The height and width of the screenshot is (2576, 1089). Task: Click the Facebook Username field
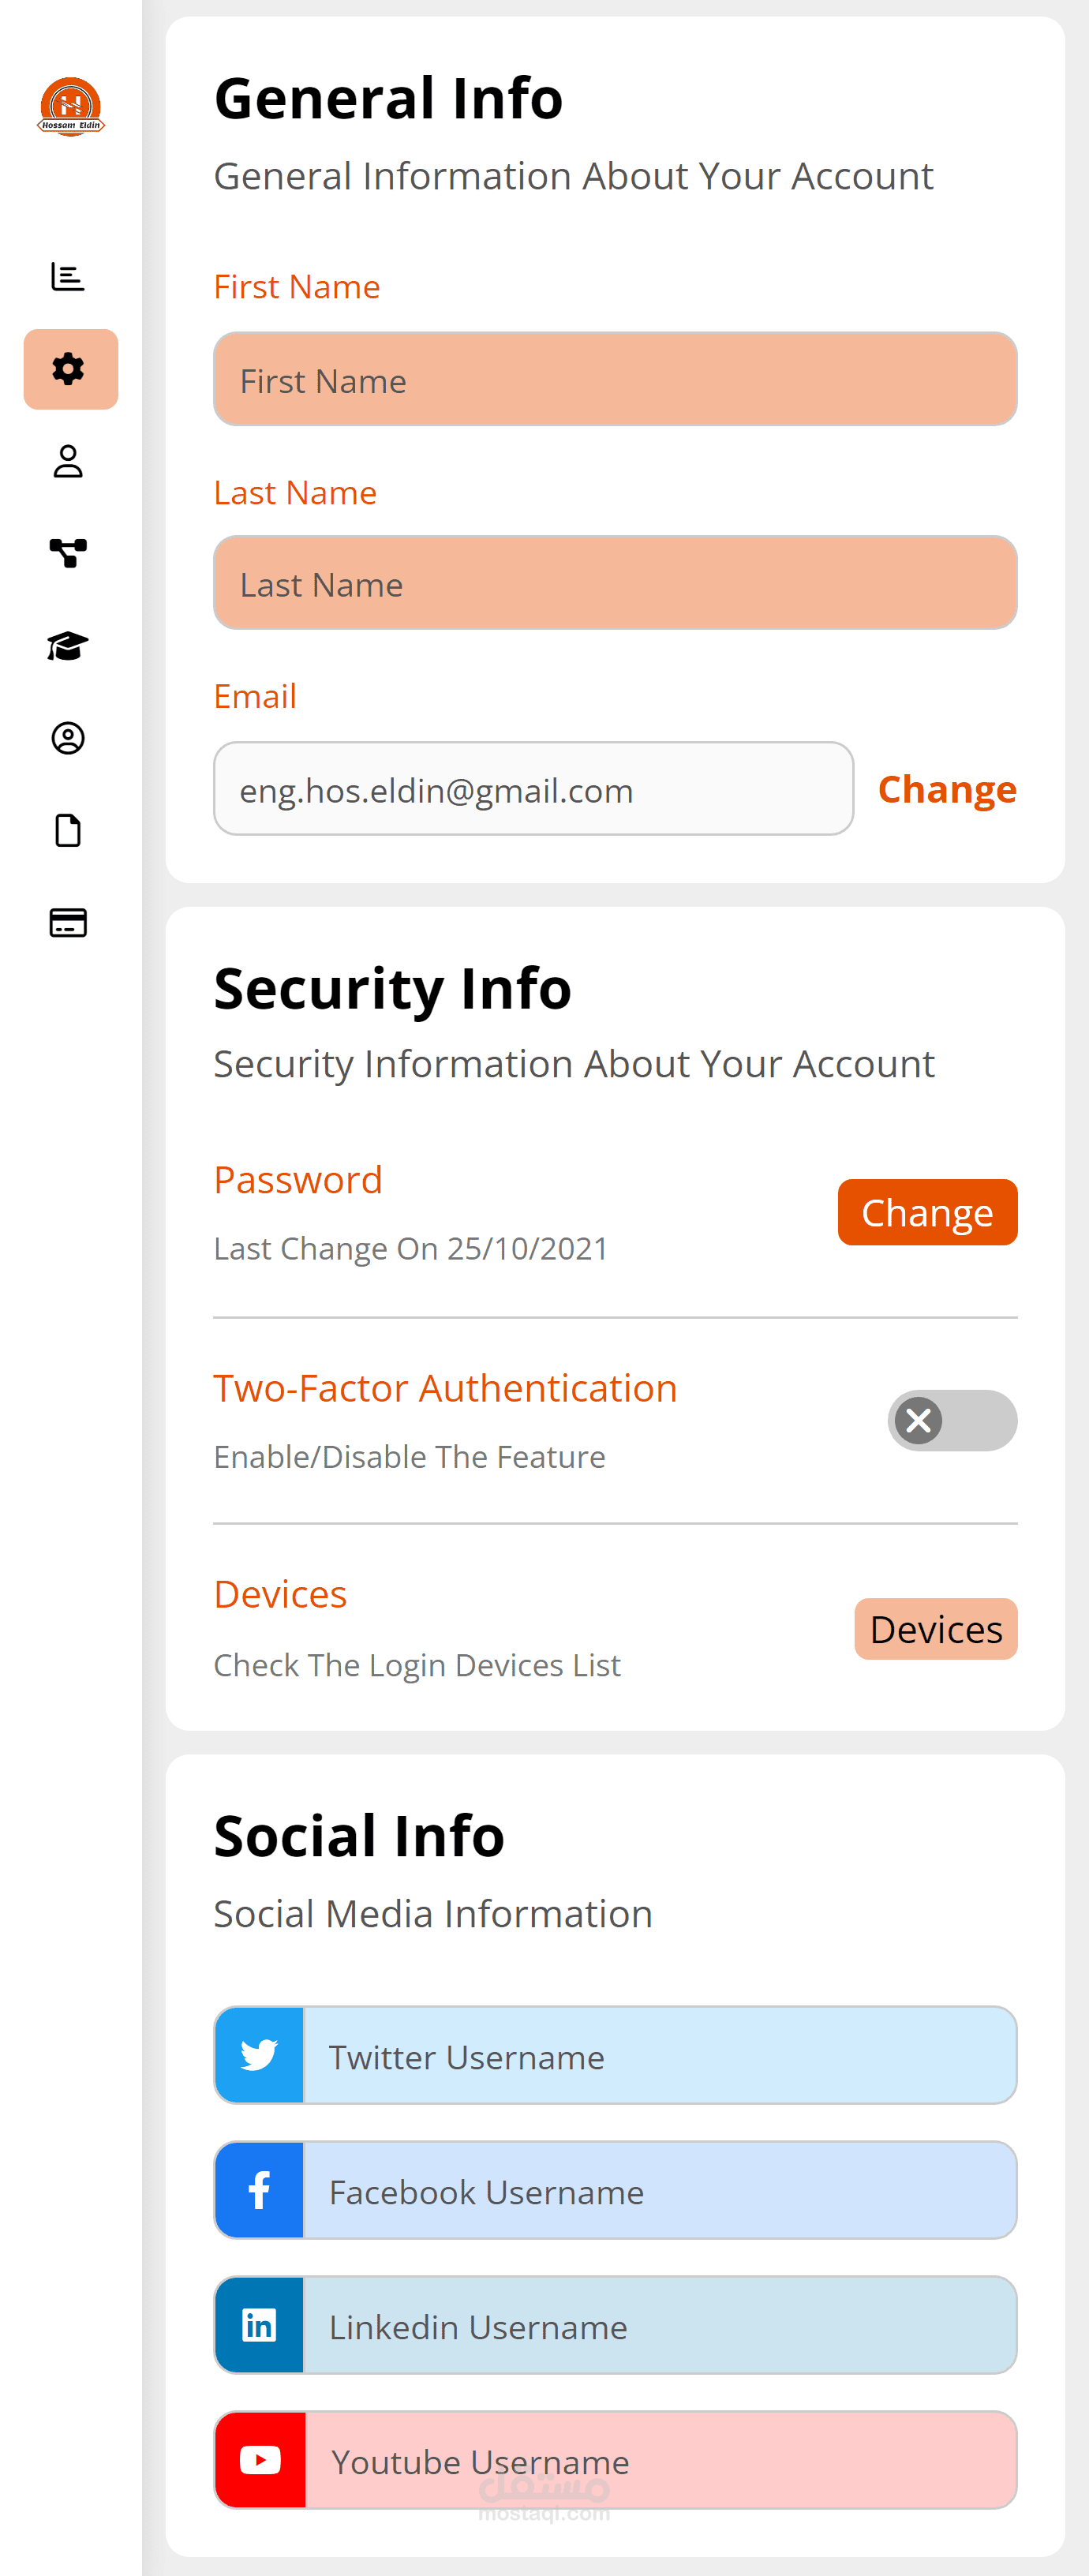click(x=658, y=2191)
